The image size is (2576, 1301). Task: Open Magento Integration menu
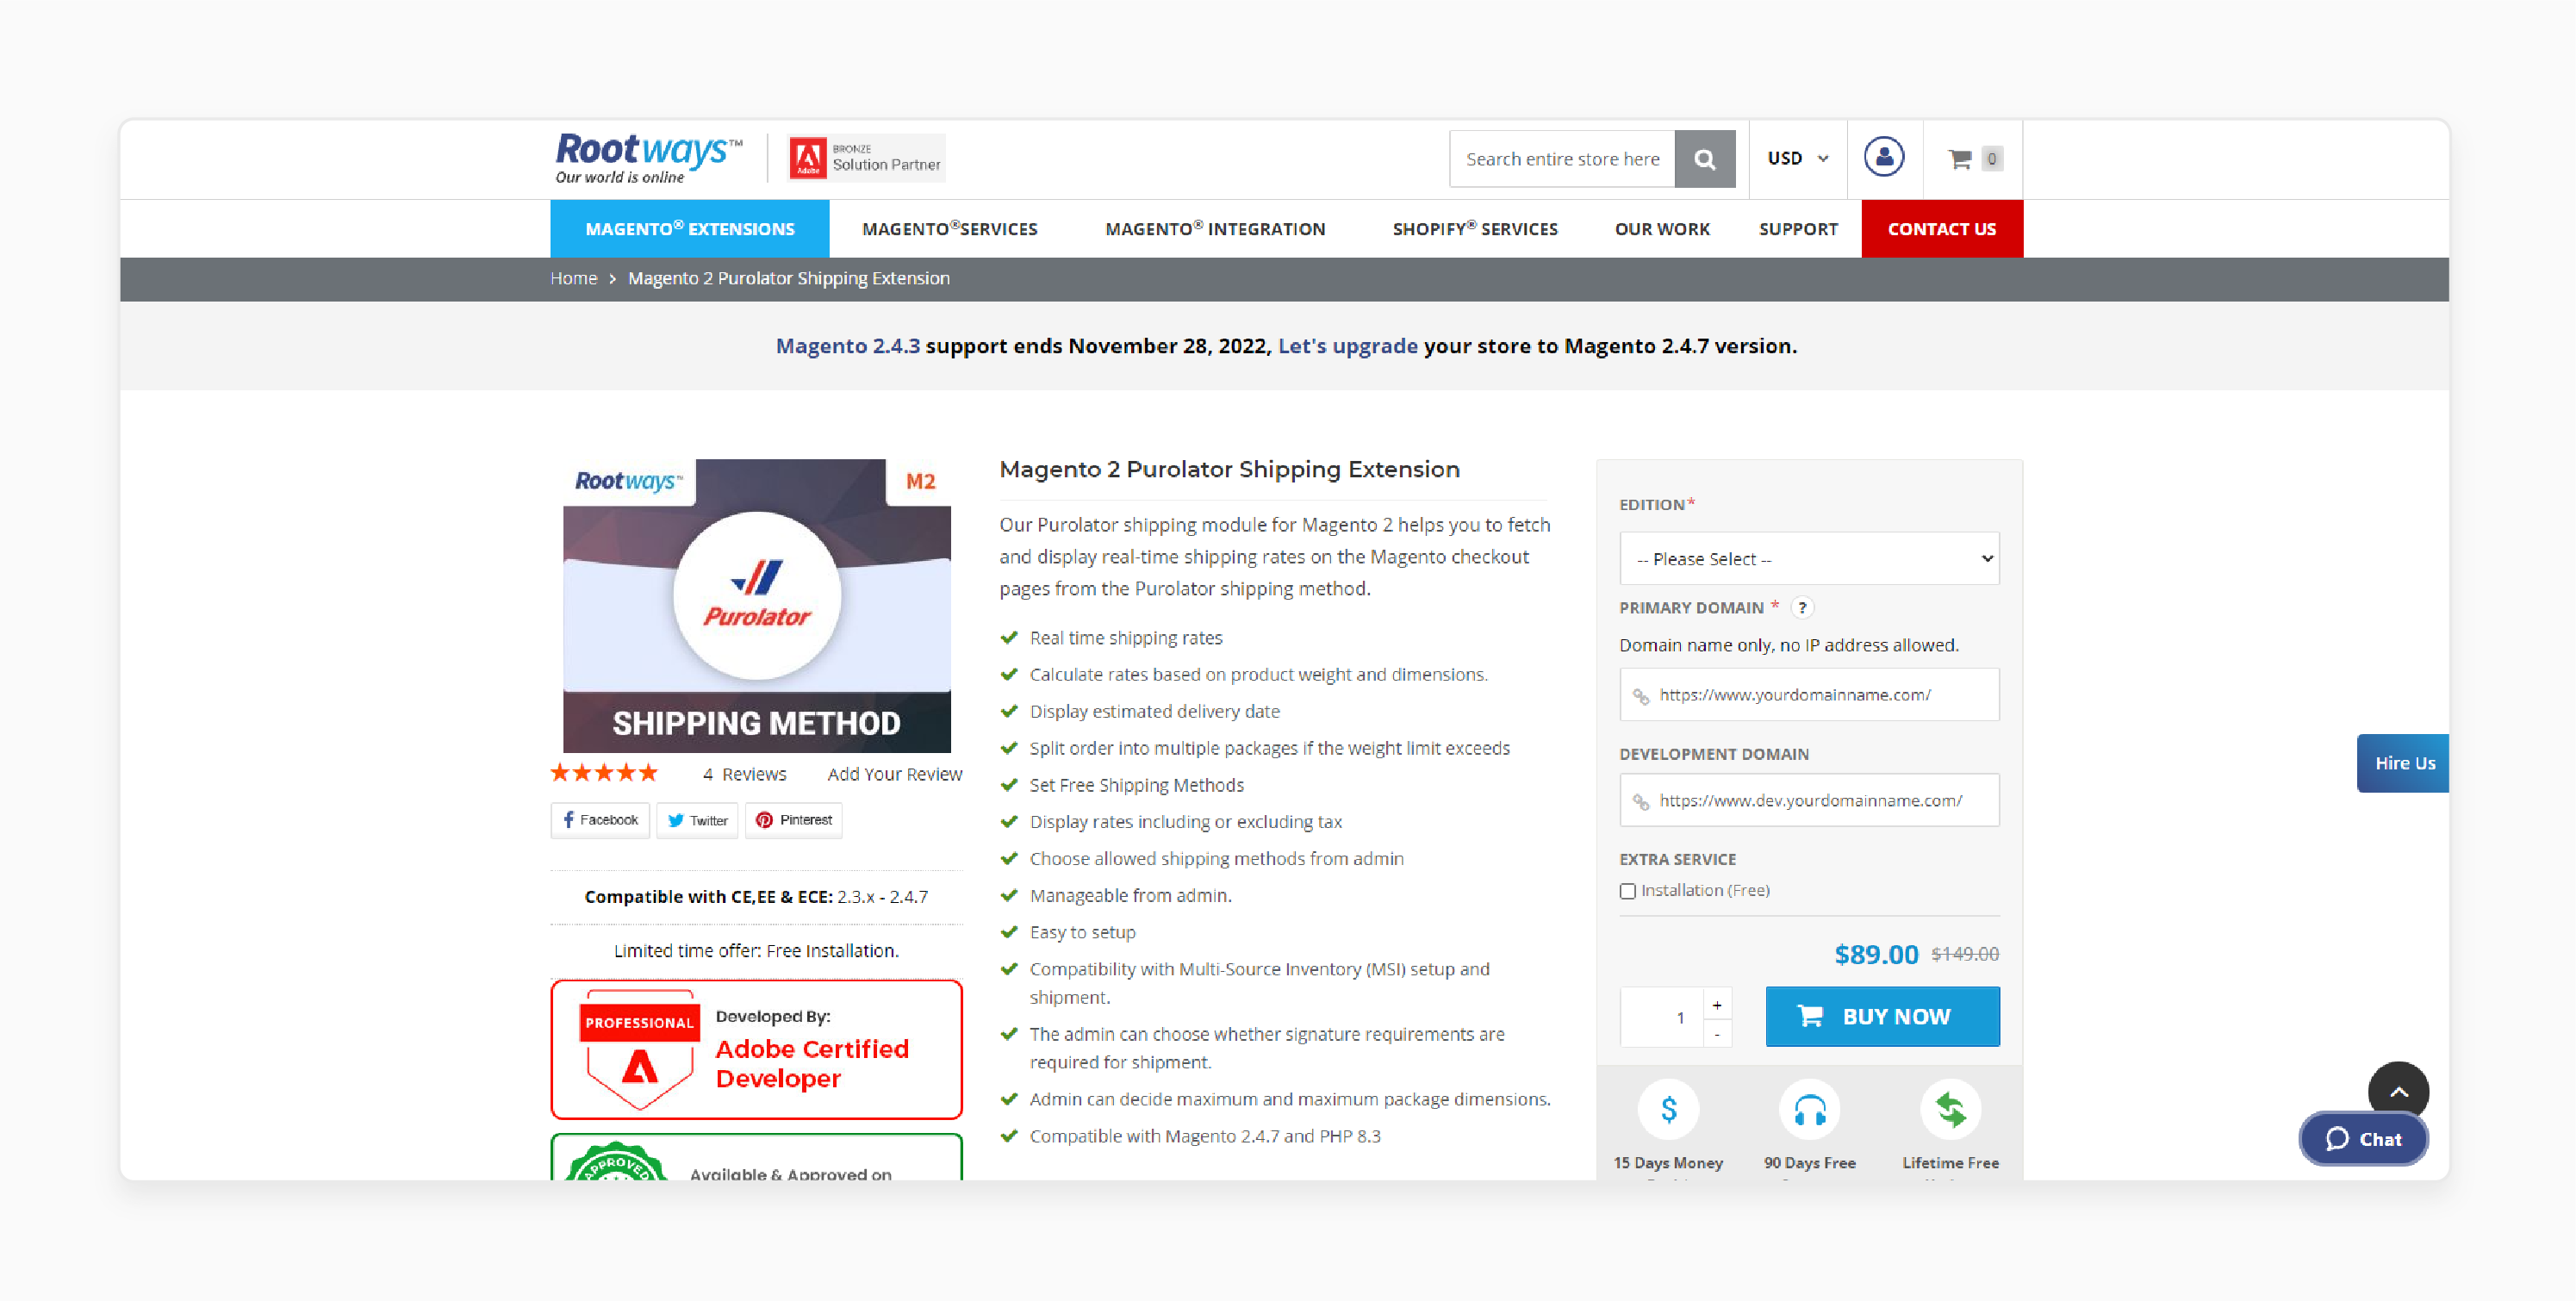tap(1215, 229)
